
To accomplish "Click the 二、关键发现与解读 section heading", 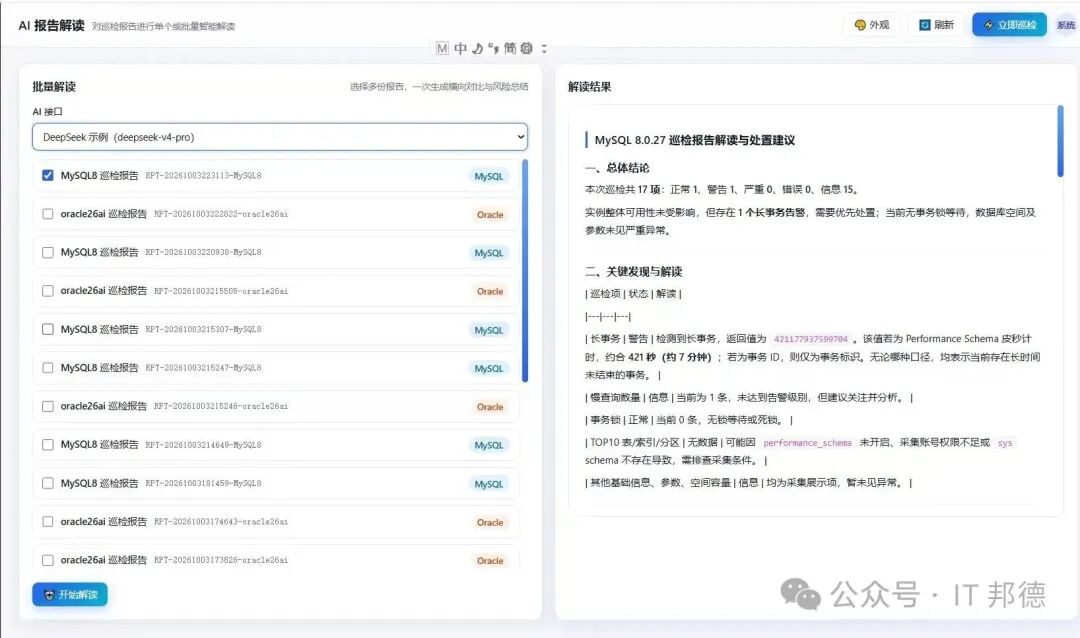I will [634, 271].
